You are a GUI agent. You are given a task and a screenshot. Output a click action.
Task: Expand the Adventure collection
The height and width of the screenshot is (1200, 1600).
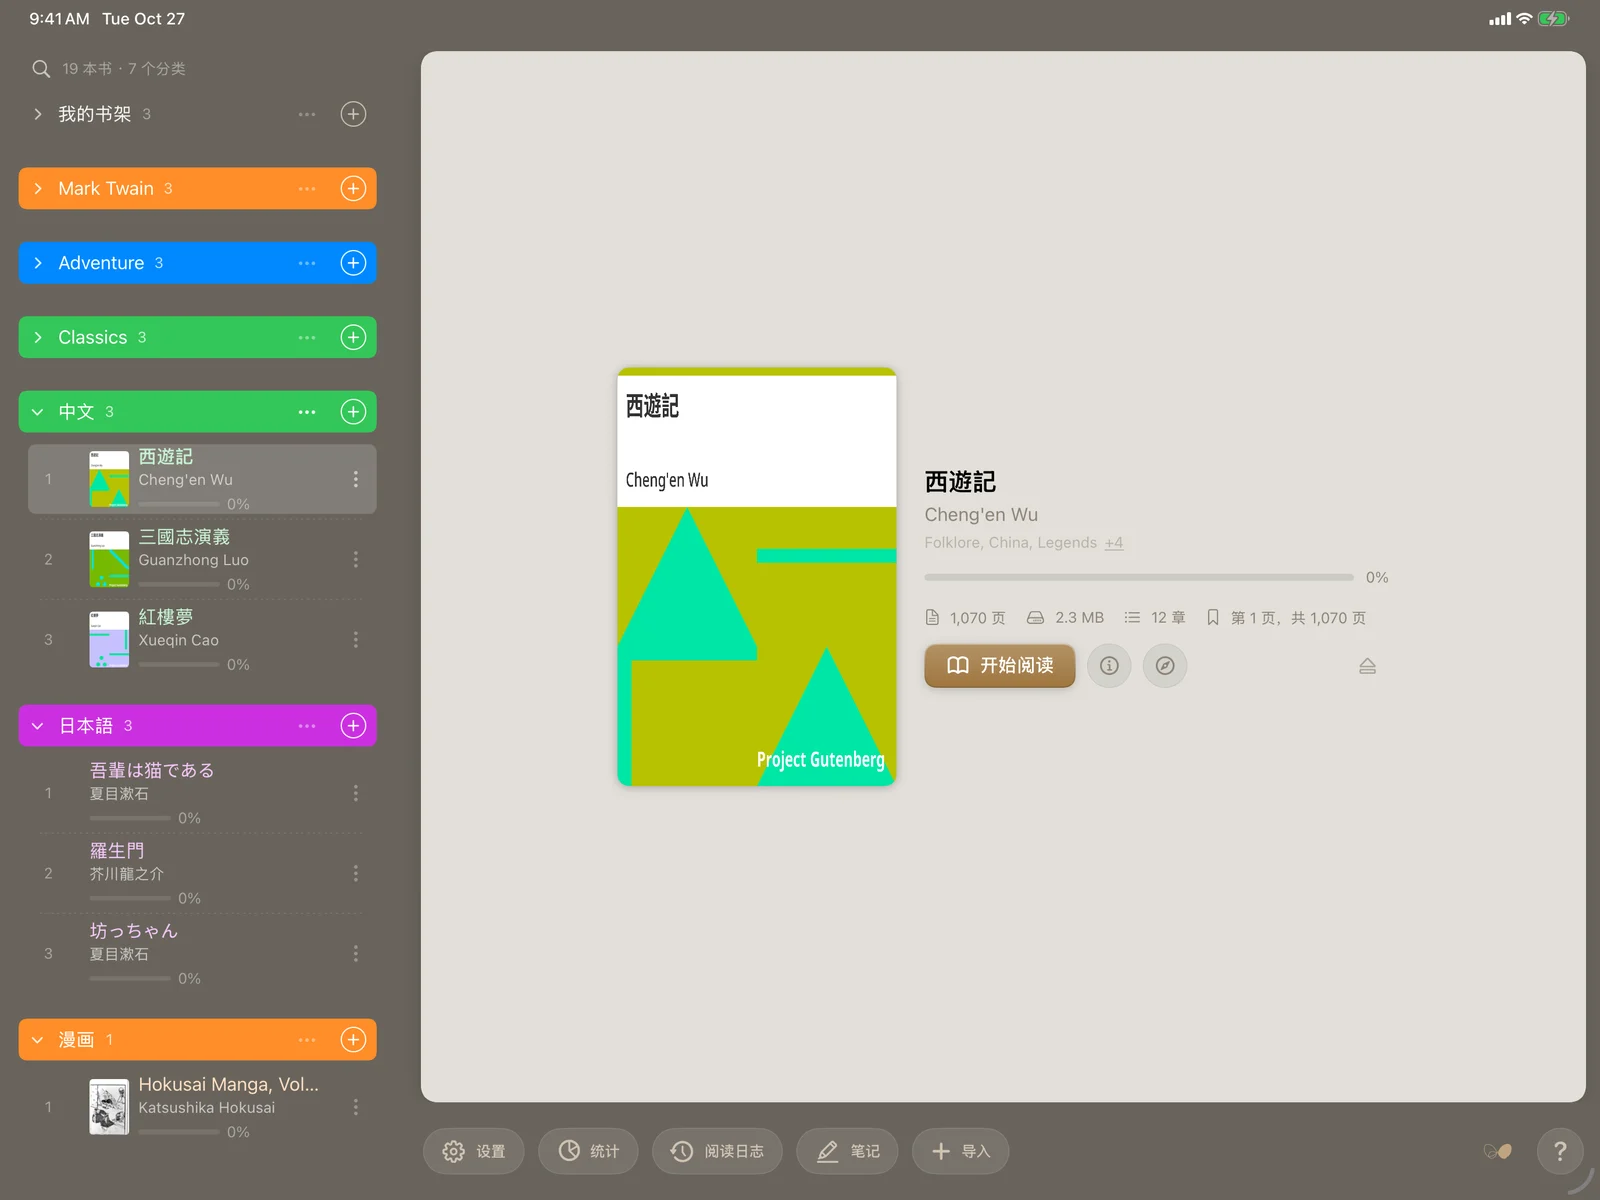(x=38, y=263)
